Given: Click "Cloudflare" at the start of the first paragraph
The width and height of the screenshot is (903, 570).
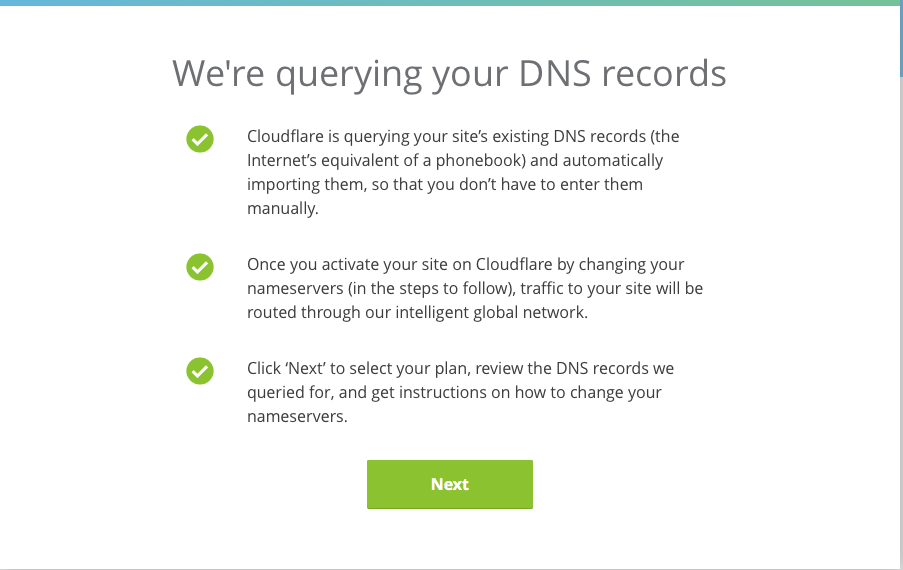Looking at the screenshot, I should (286, 136).
